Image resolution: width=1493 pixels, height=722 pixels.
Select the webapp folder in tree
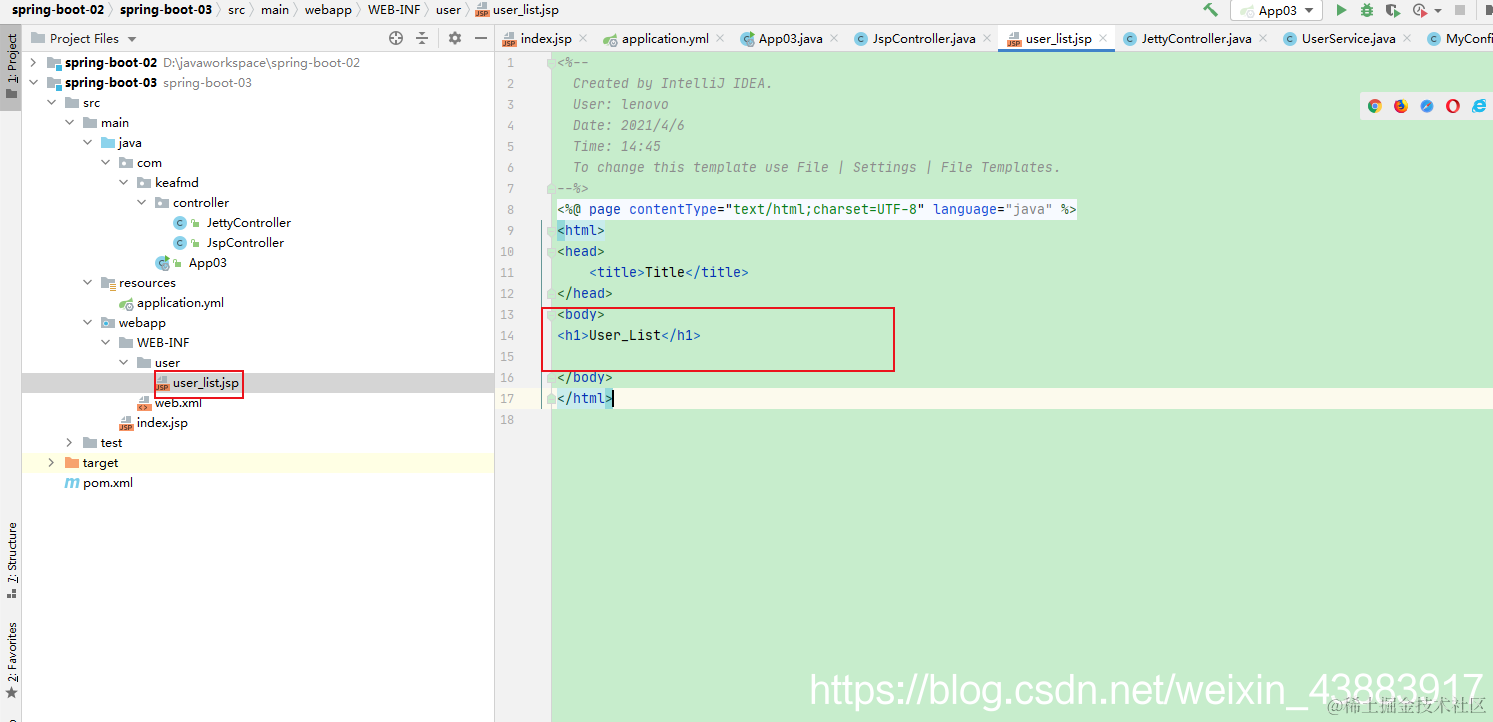pos(142,322)
